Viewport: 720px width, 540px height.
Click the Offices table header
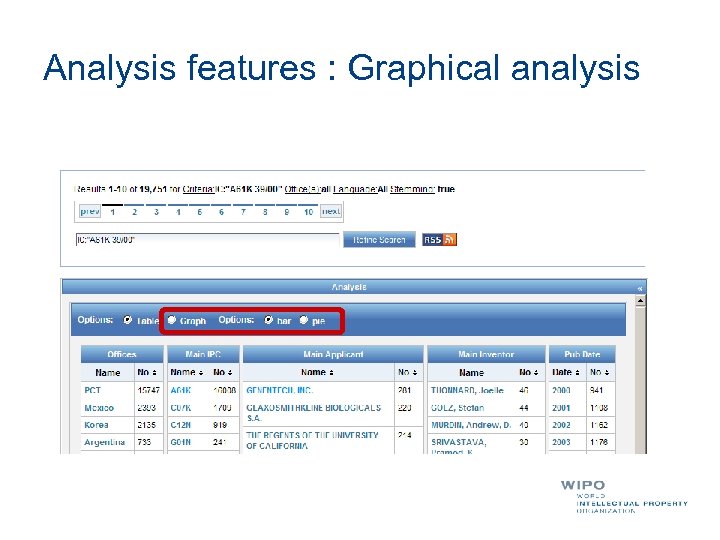coord(122,354)
